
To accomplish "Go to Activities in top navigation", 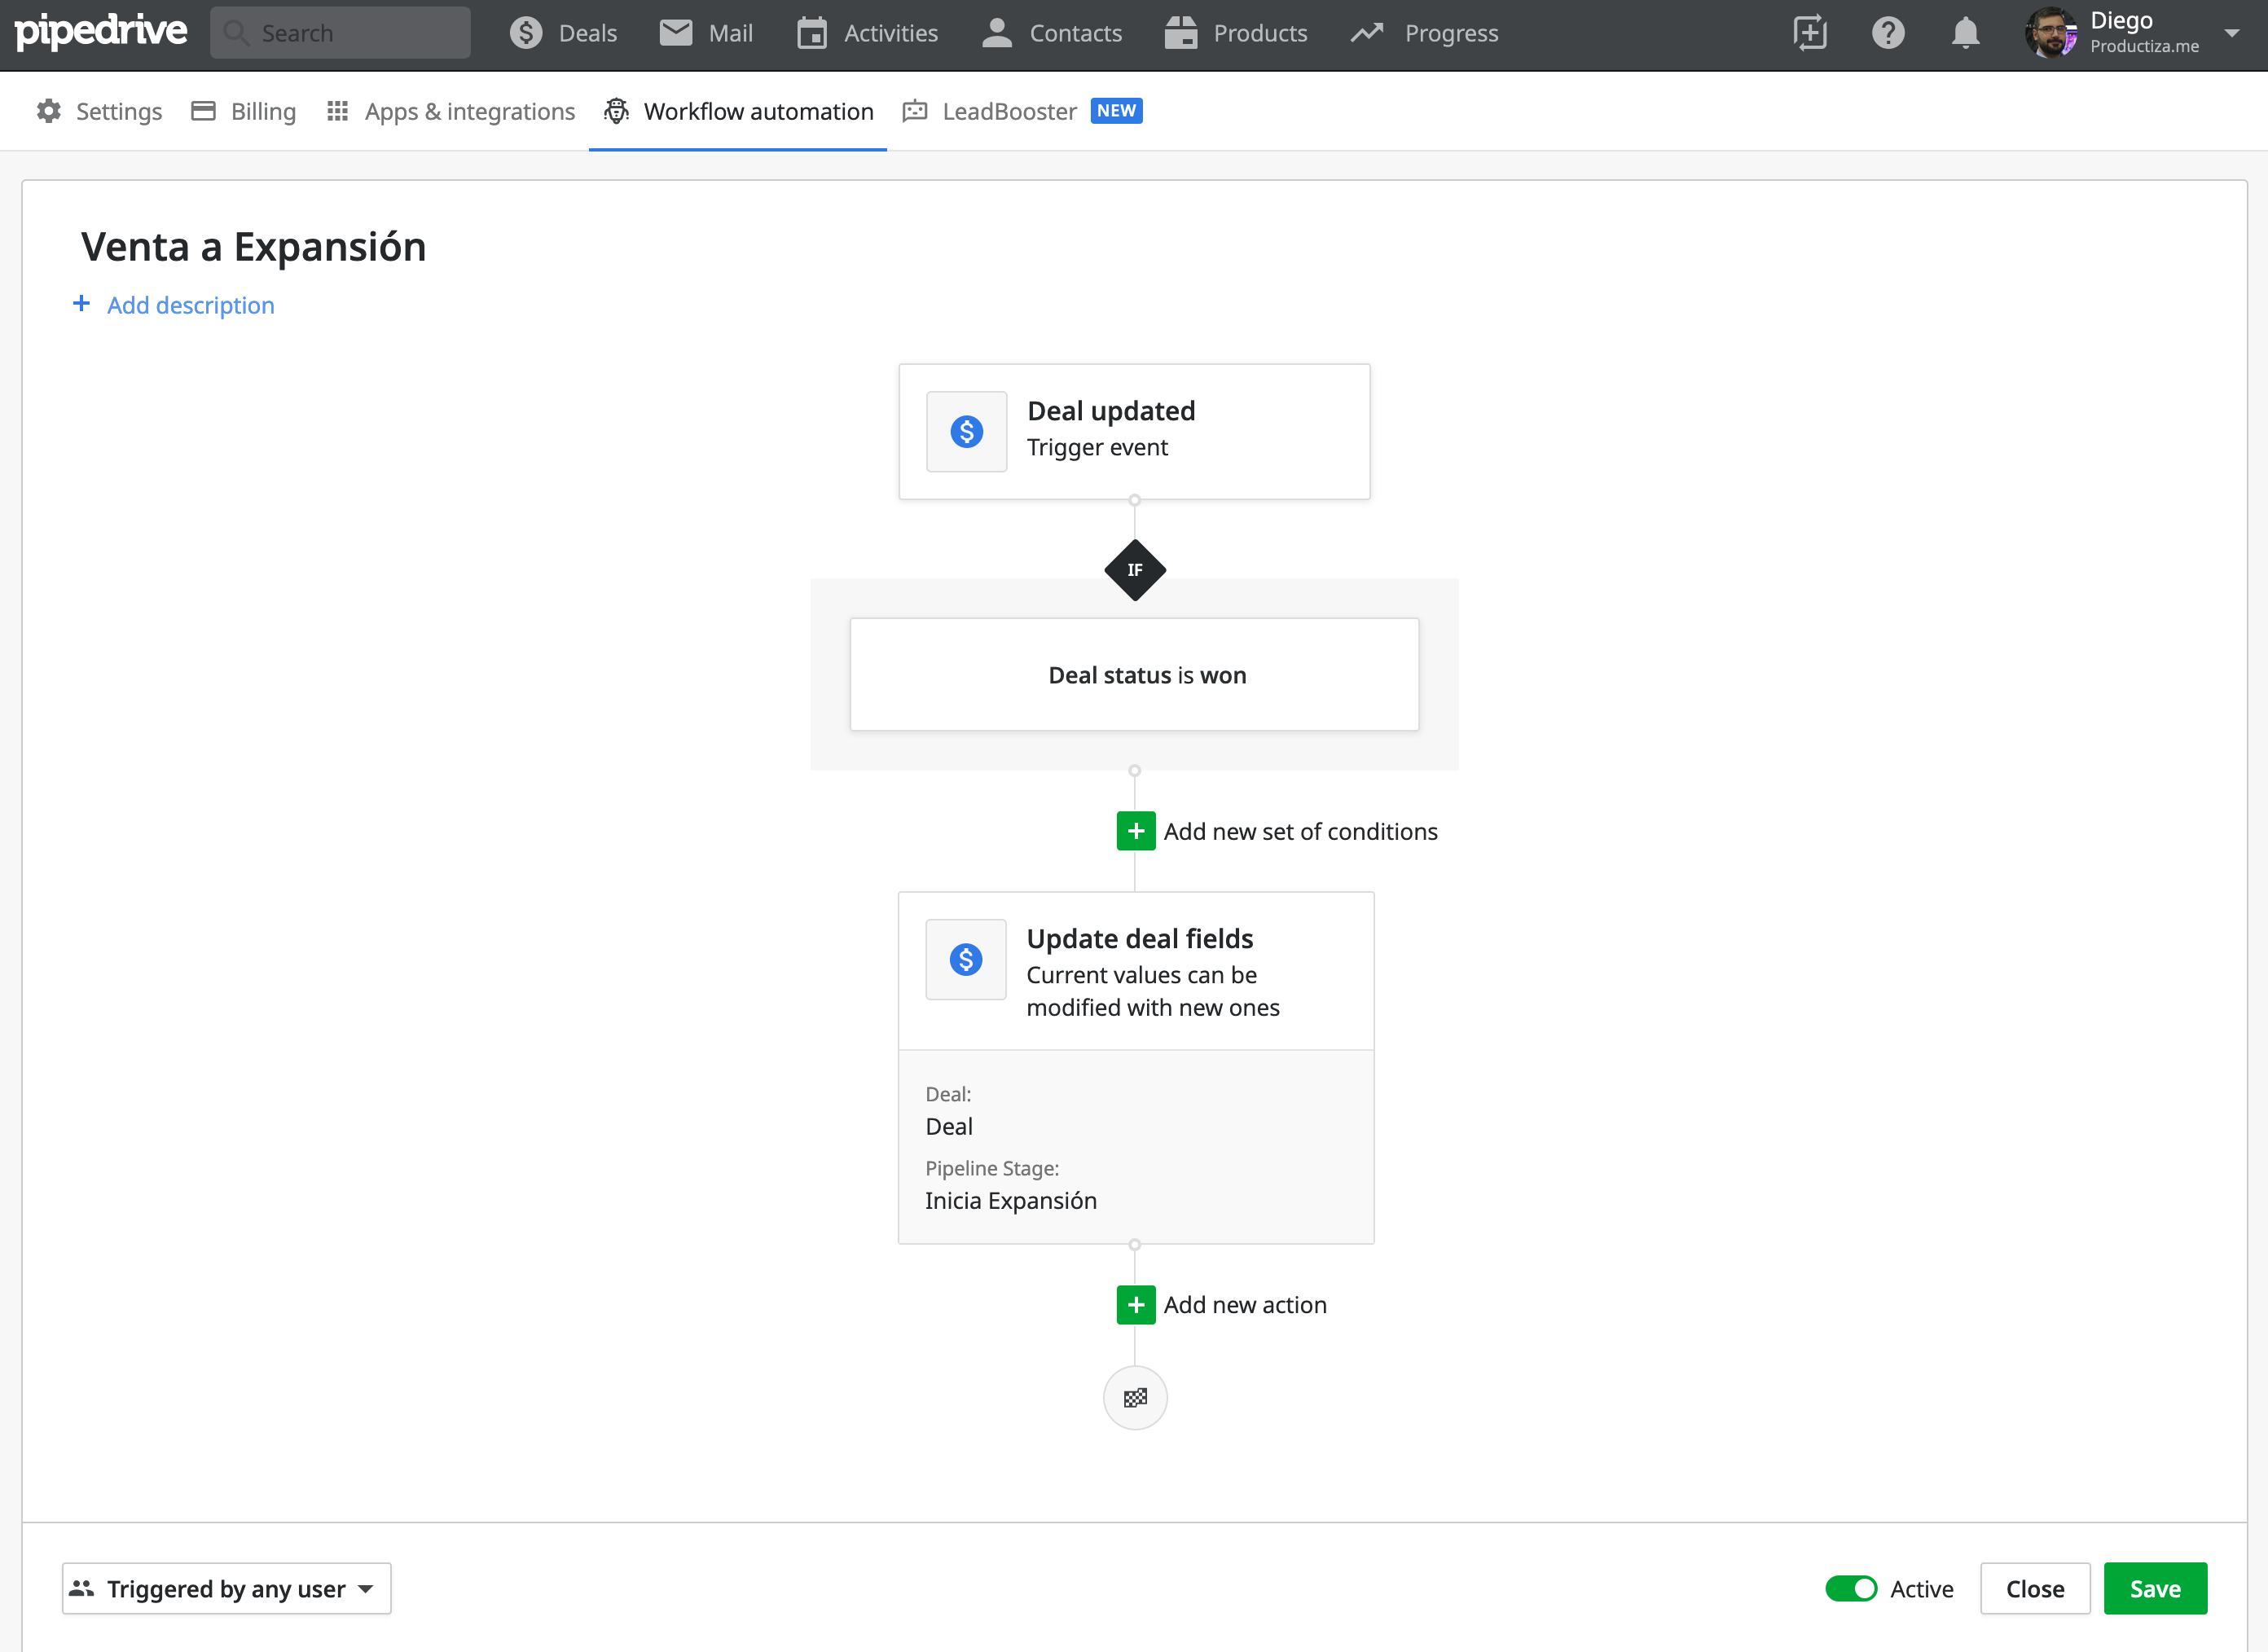I will click(x=867, y=33).
